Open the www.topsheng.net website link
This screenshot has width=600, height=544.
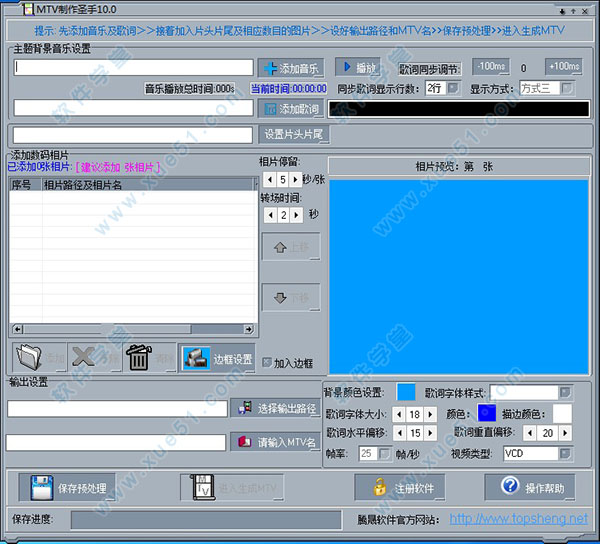coord(518,519)
